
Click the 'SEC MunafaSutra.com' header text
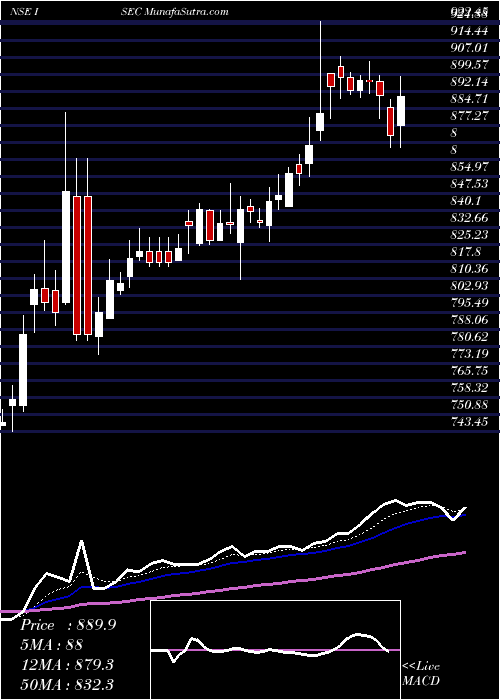click(x=174, y=12)
